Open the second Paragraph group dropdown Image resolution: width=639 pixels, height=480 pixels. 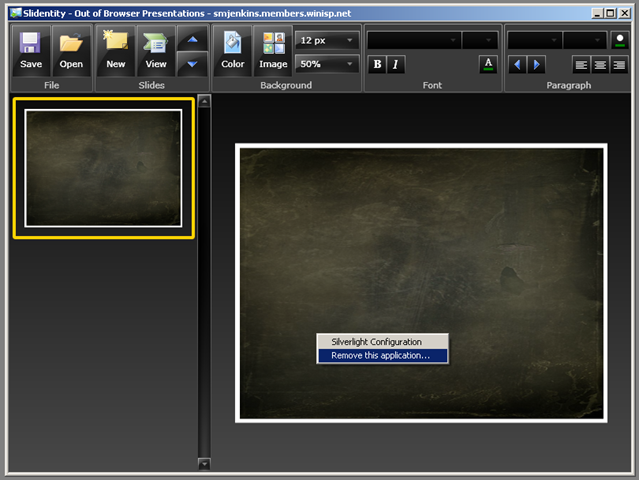click(x=585, y=40)
